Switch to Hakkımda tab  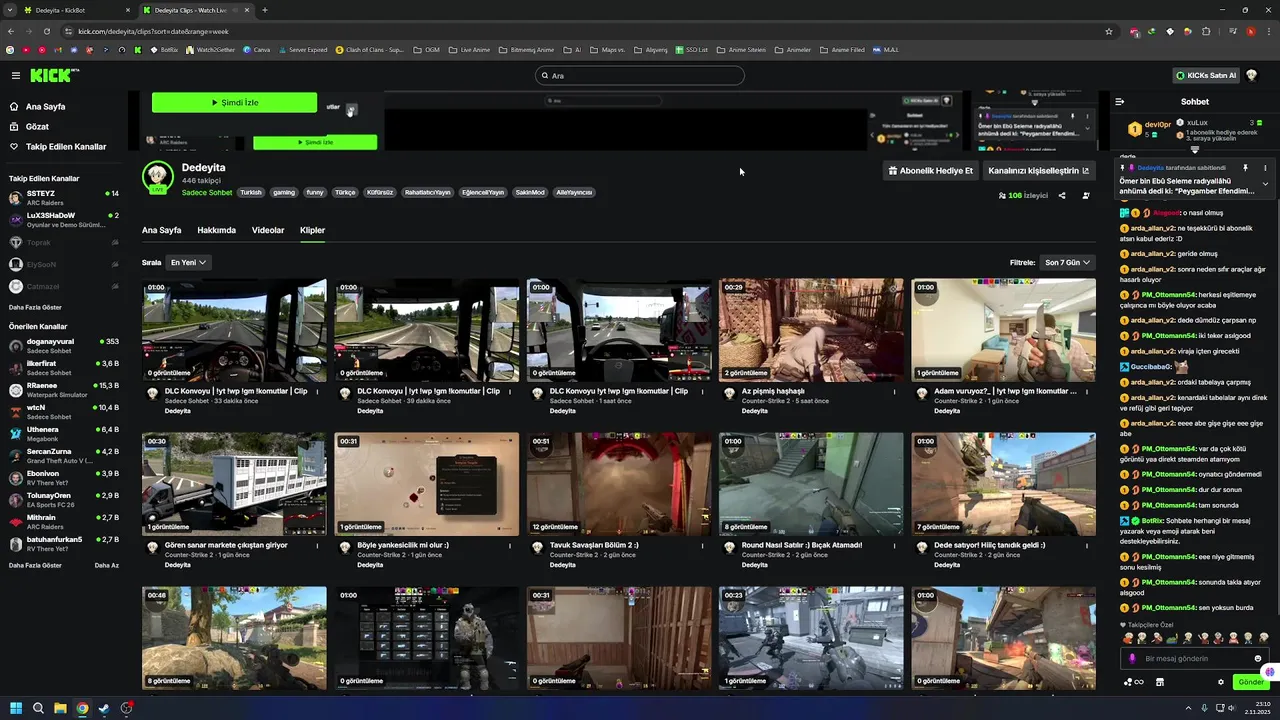(216, 230)
